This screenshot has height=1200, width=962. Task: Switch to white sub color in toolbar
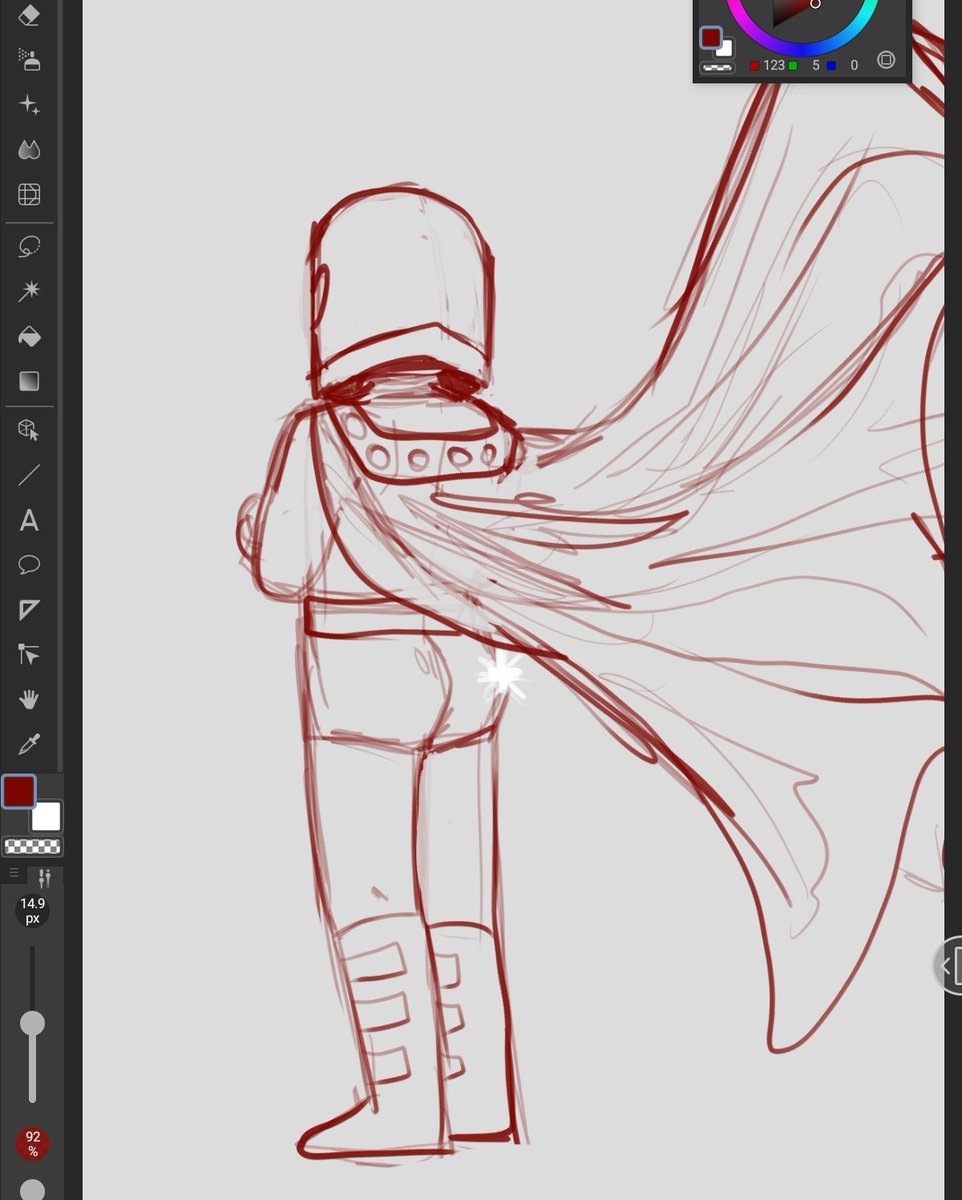point(46,817)
